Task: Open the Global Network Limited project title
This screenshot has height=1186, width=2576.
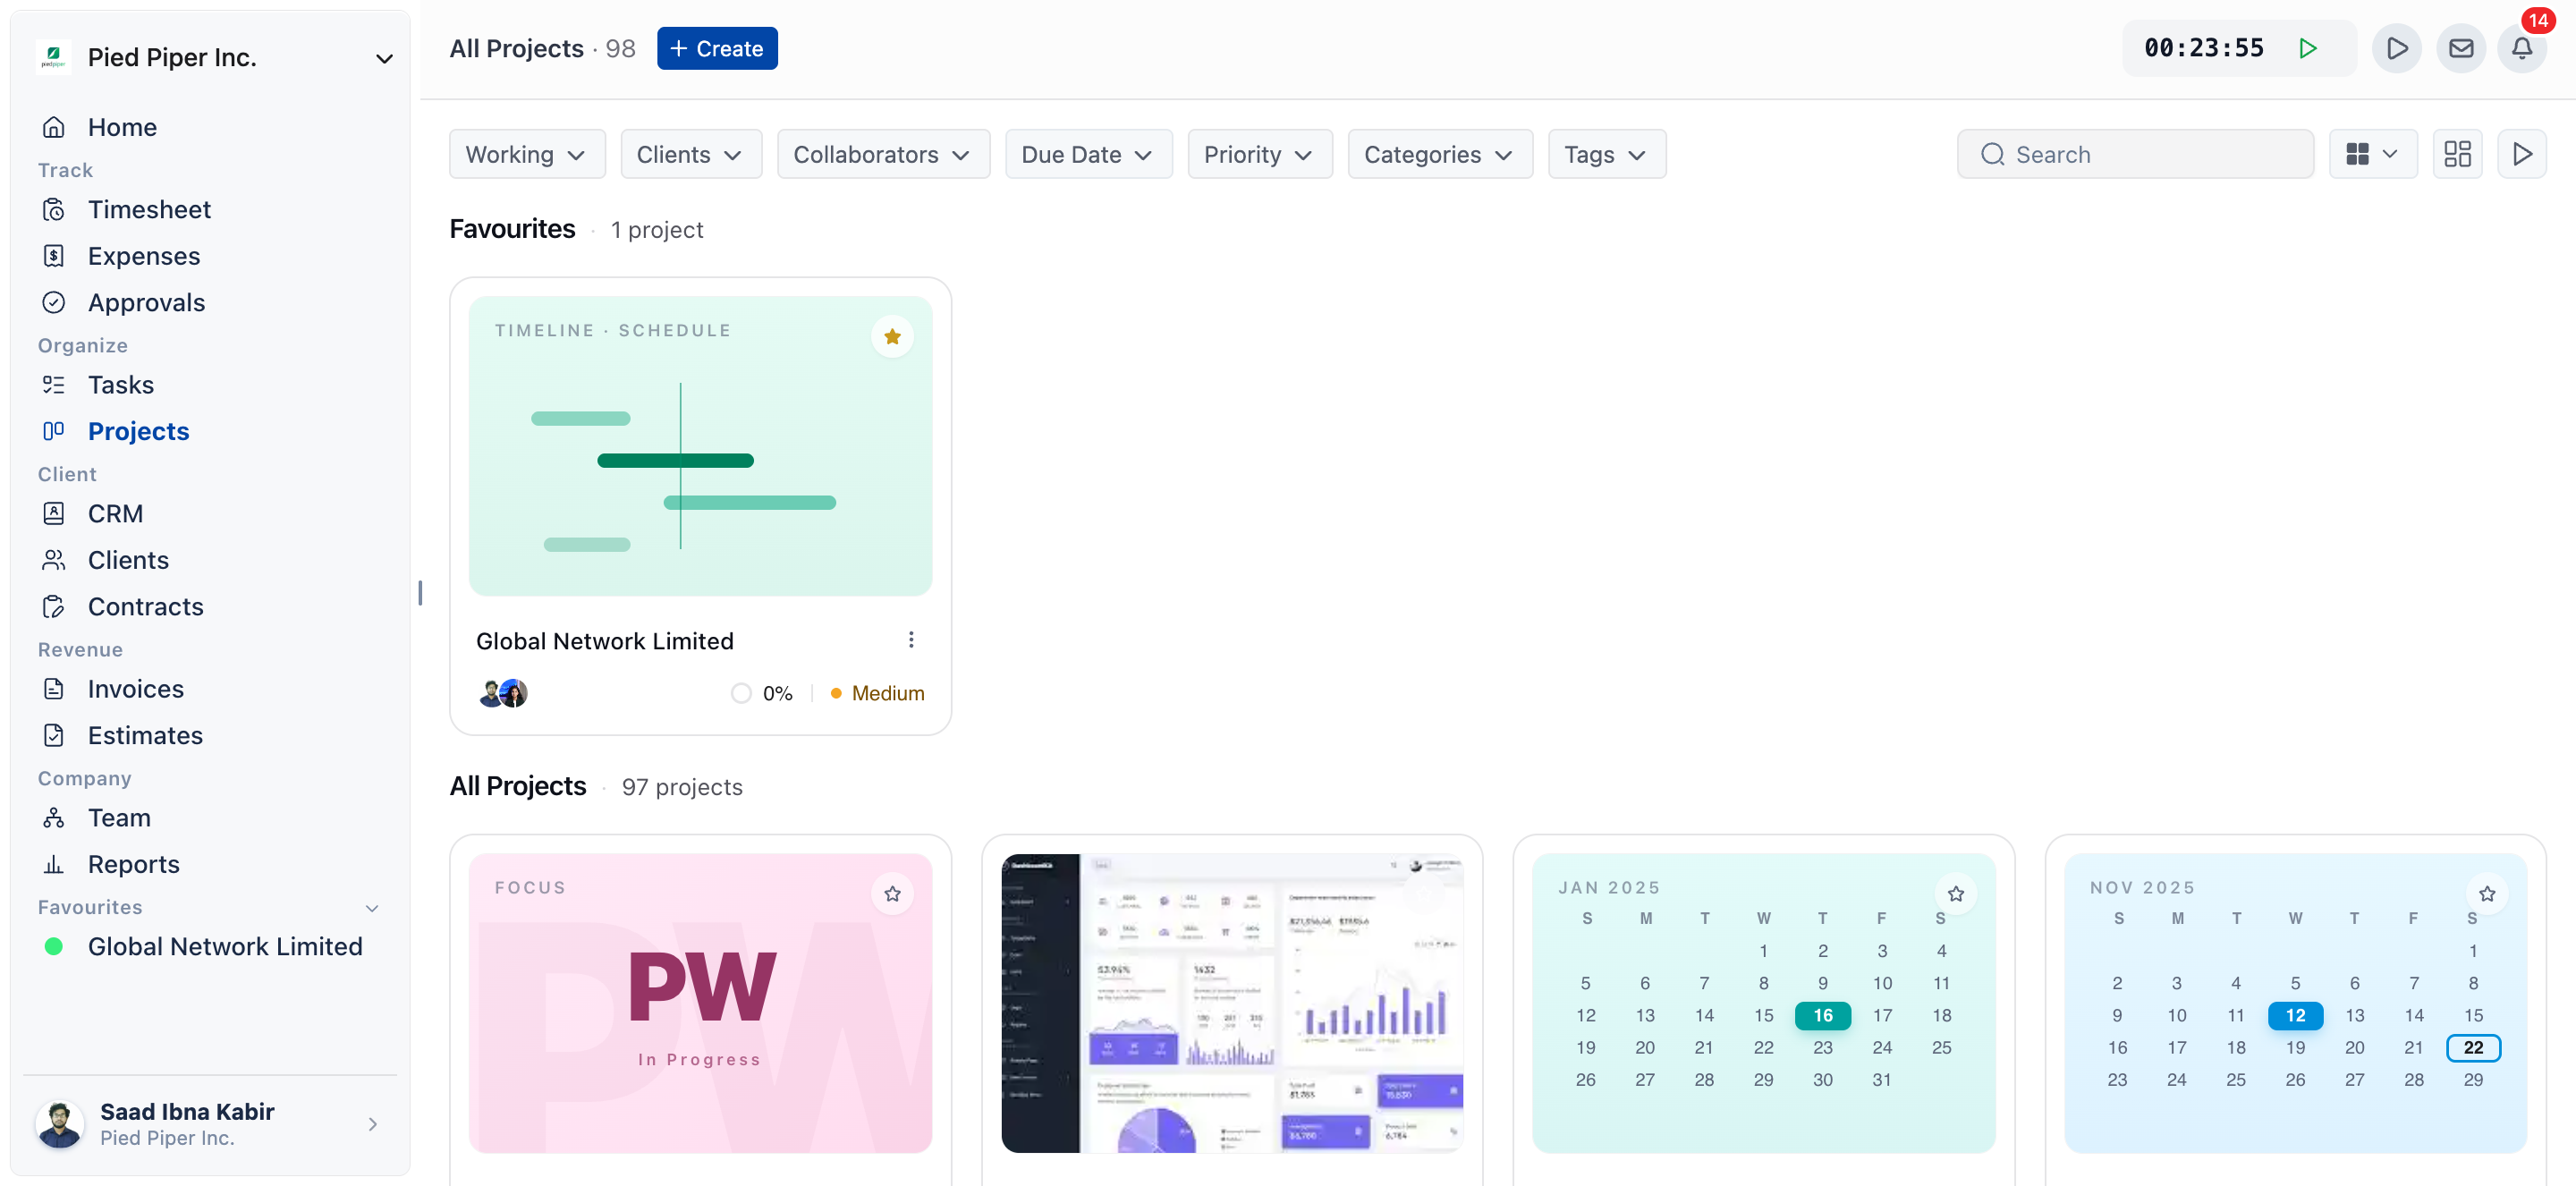Action: 604,641
